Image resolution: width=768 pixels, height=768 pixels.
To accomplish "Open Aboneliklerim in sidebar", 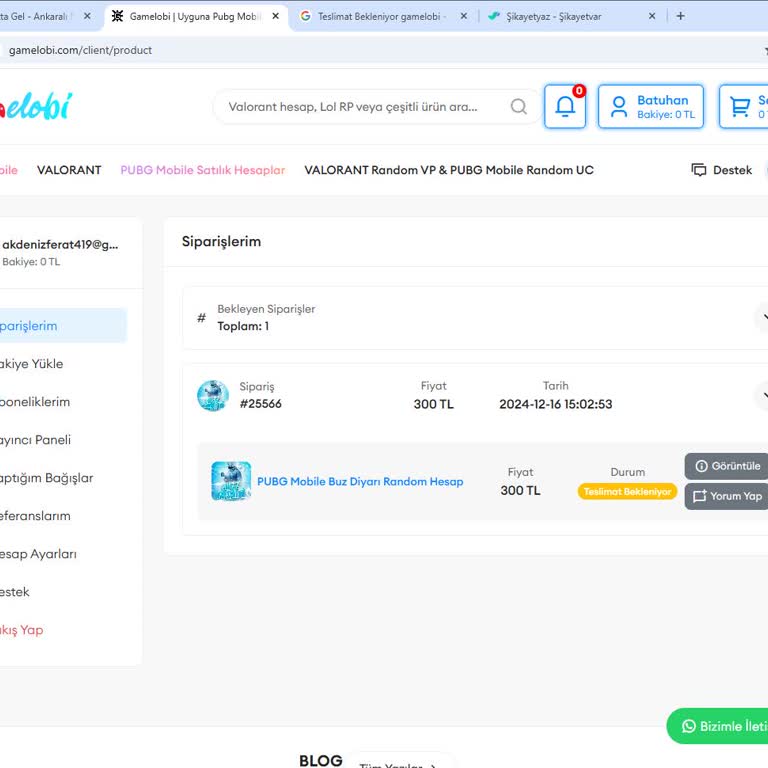I will (35, 402).
